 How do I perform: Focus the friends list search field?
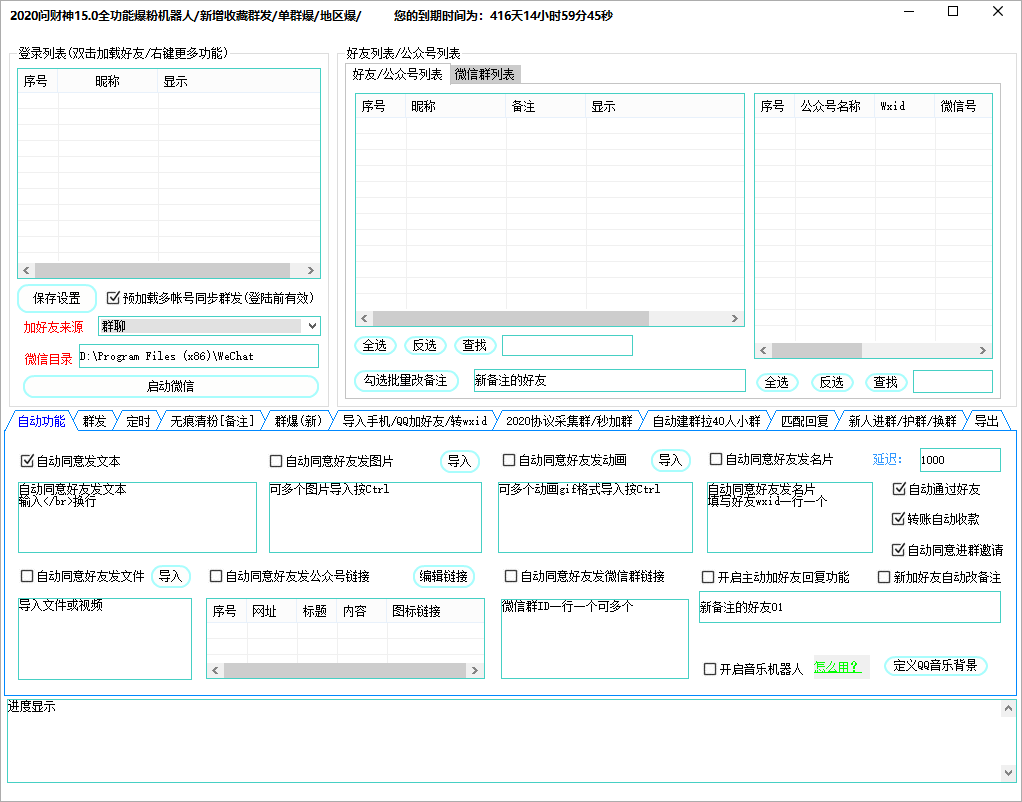click(567, 346)
